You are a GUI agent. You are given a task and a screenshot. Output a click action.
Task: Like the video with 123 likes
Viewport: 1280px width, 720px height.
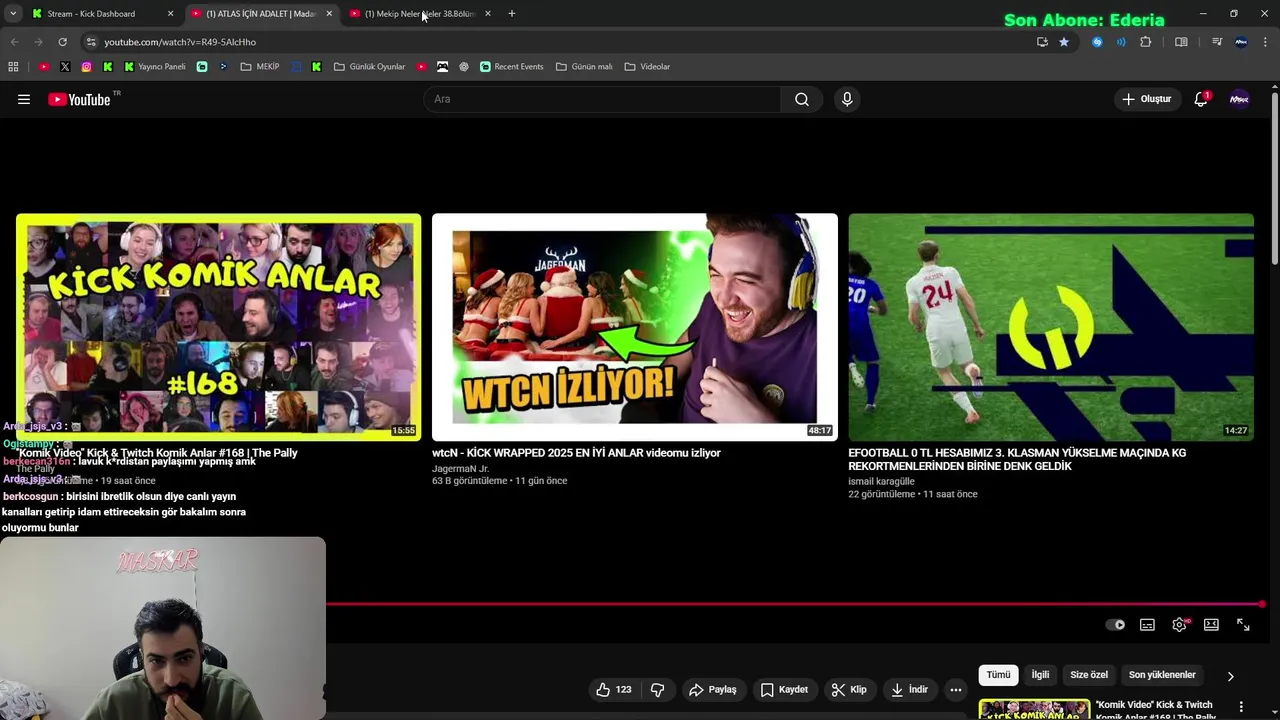point(614,689)
